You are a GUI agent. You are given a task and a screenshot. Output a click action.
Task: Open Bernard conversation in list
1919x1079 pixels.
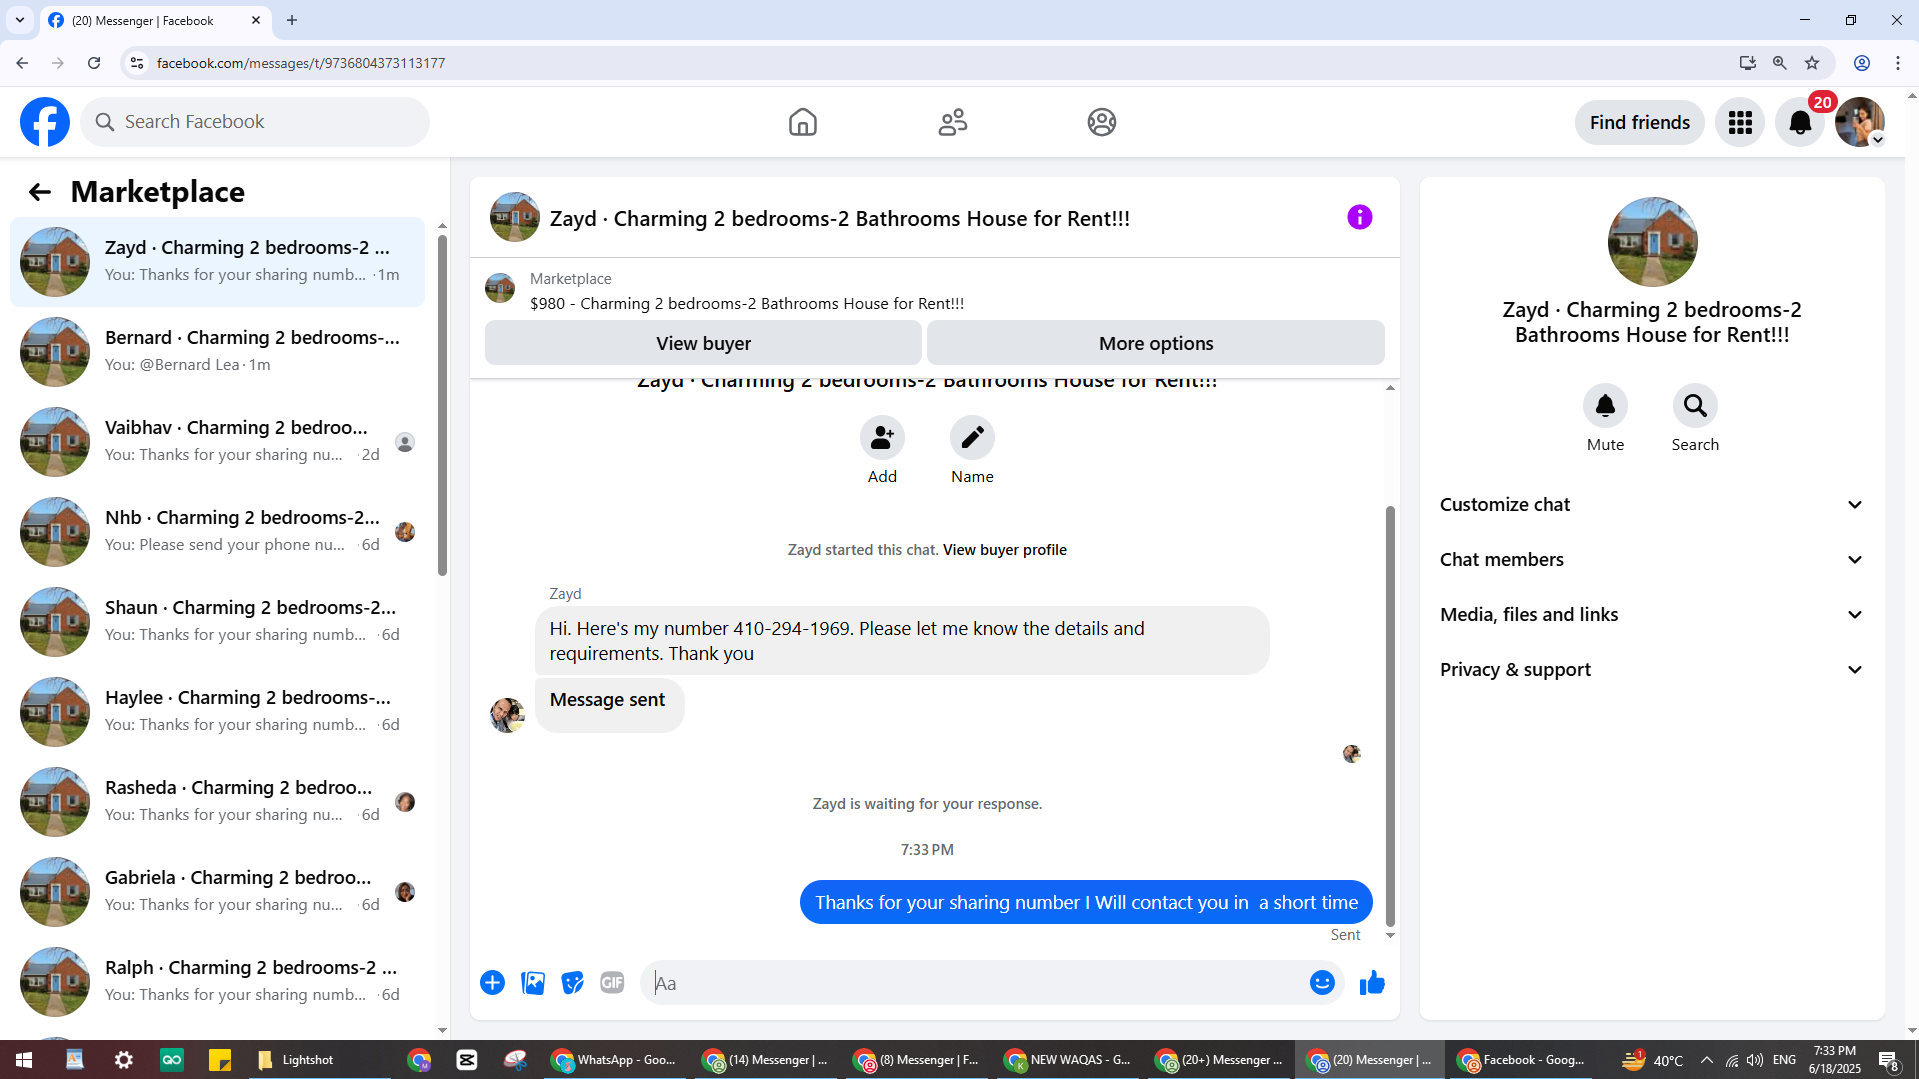point(217,352)
